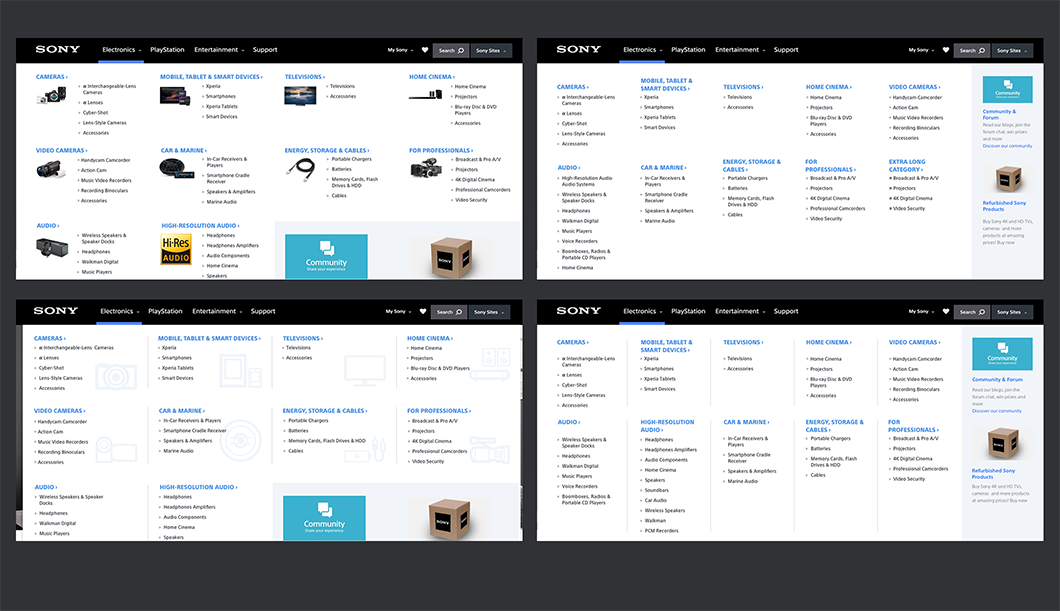
Task: Click the cardboard Sony box in the outline-icon mockup
Action: [449, 519]
